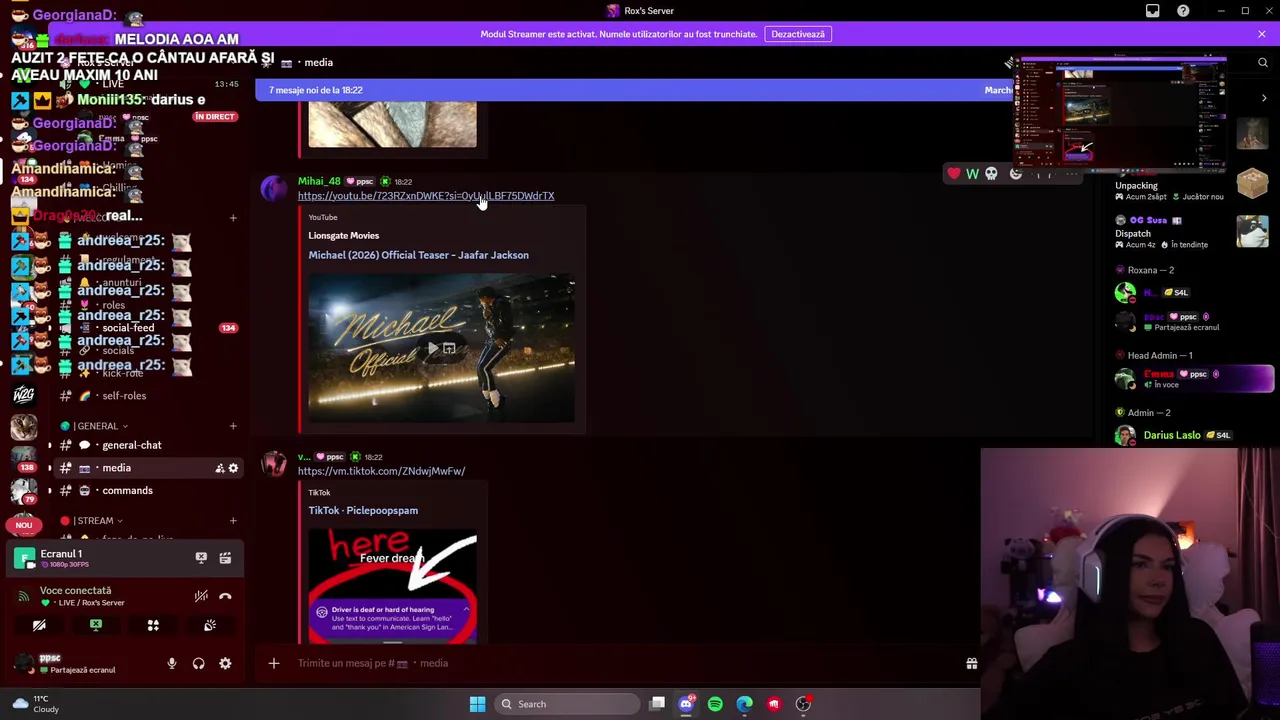Image resolution: width=1280 pixels, height=720 pixels.
Task: Open Task View on taskbar
Action: click(657, 704)
